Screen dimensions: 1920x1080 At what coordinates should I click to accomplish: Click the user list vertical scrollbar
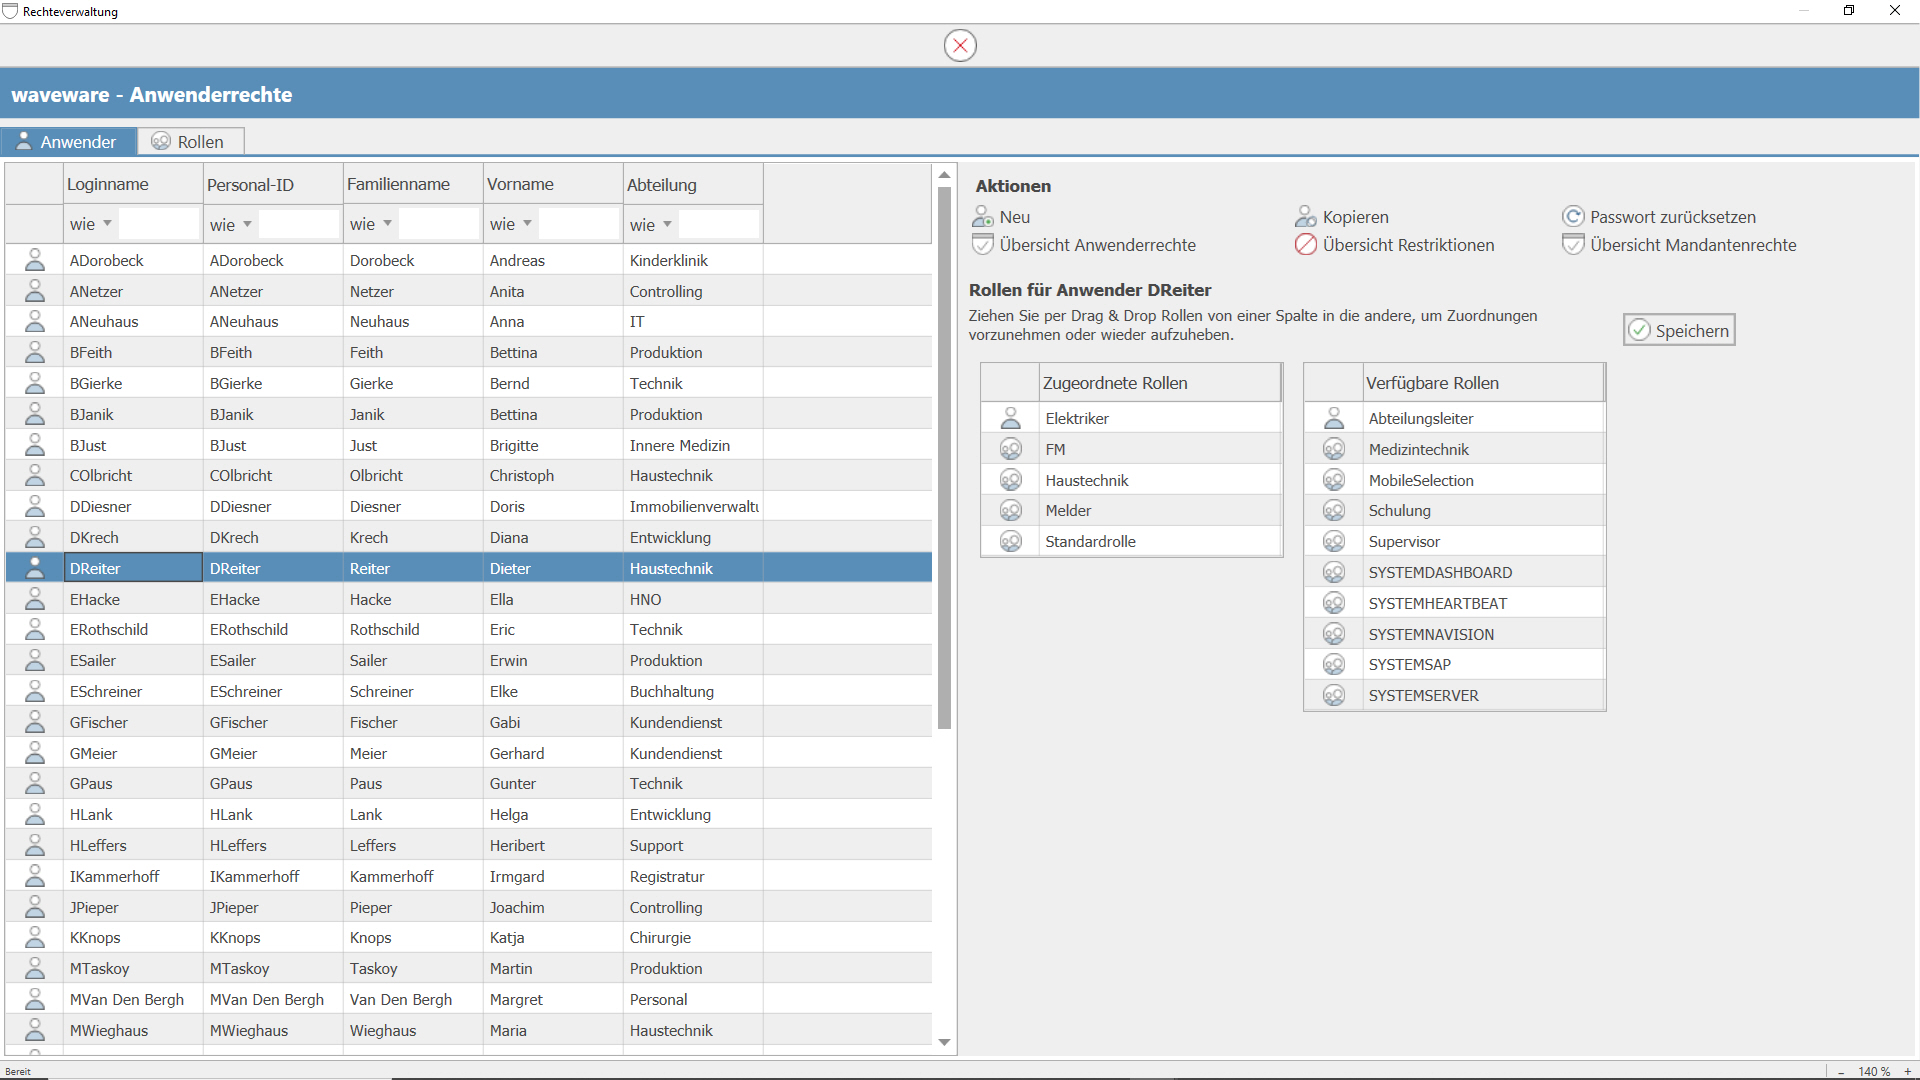point(944,456)
